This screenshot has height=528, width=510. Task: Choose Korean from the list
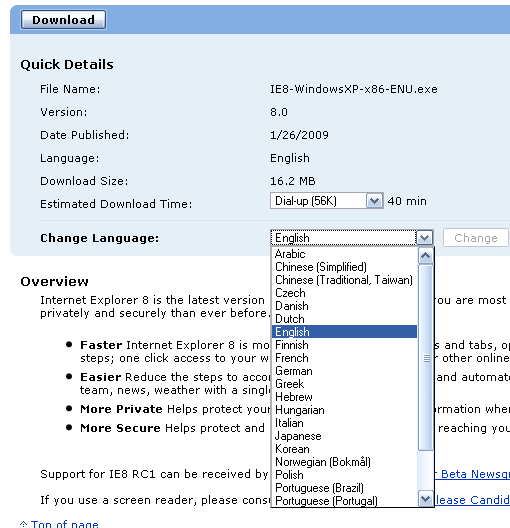click(x=344, y=449)
